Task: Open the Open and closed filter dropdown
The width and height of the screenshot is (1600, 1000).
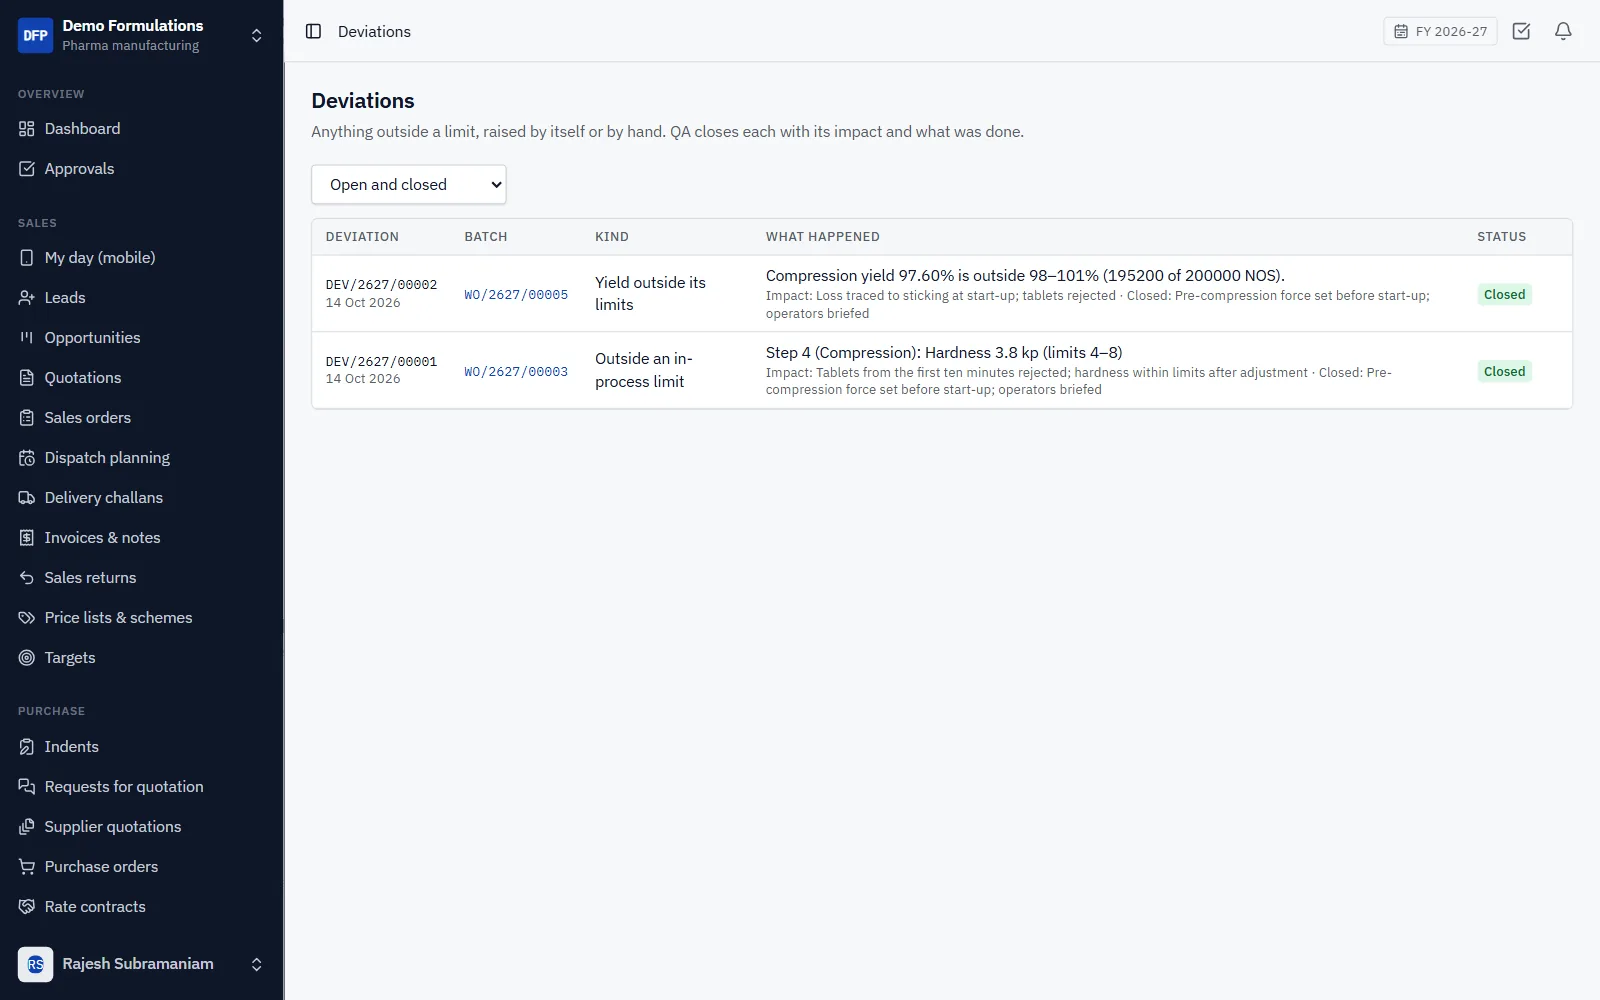Action: (x=409, y=185)
